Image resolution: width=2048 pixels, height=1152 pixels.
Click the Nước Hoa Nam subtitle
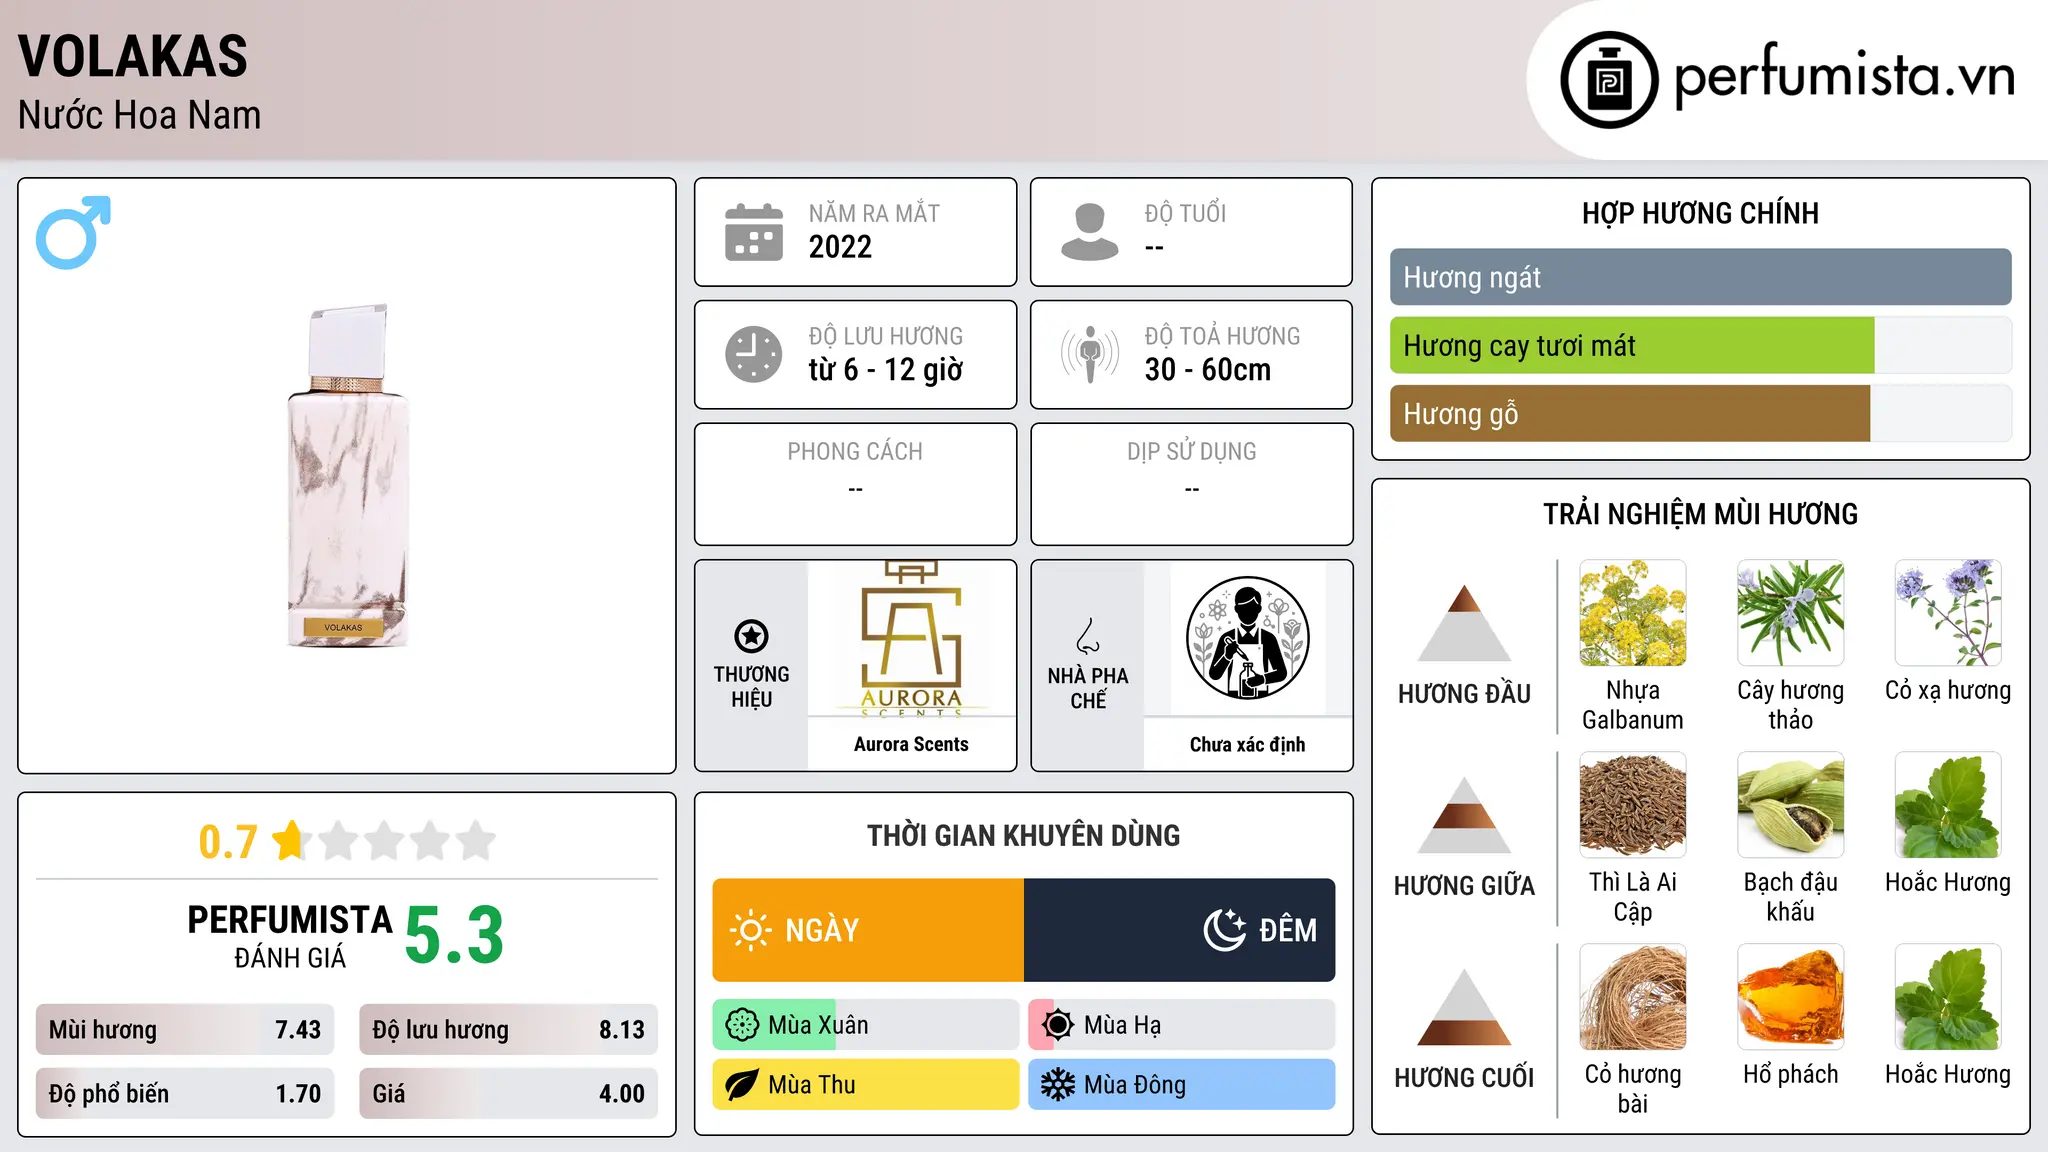coord(139,116)
